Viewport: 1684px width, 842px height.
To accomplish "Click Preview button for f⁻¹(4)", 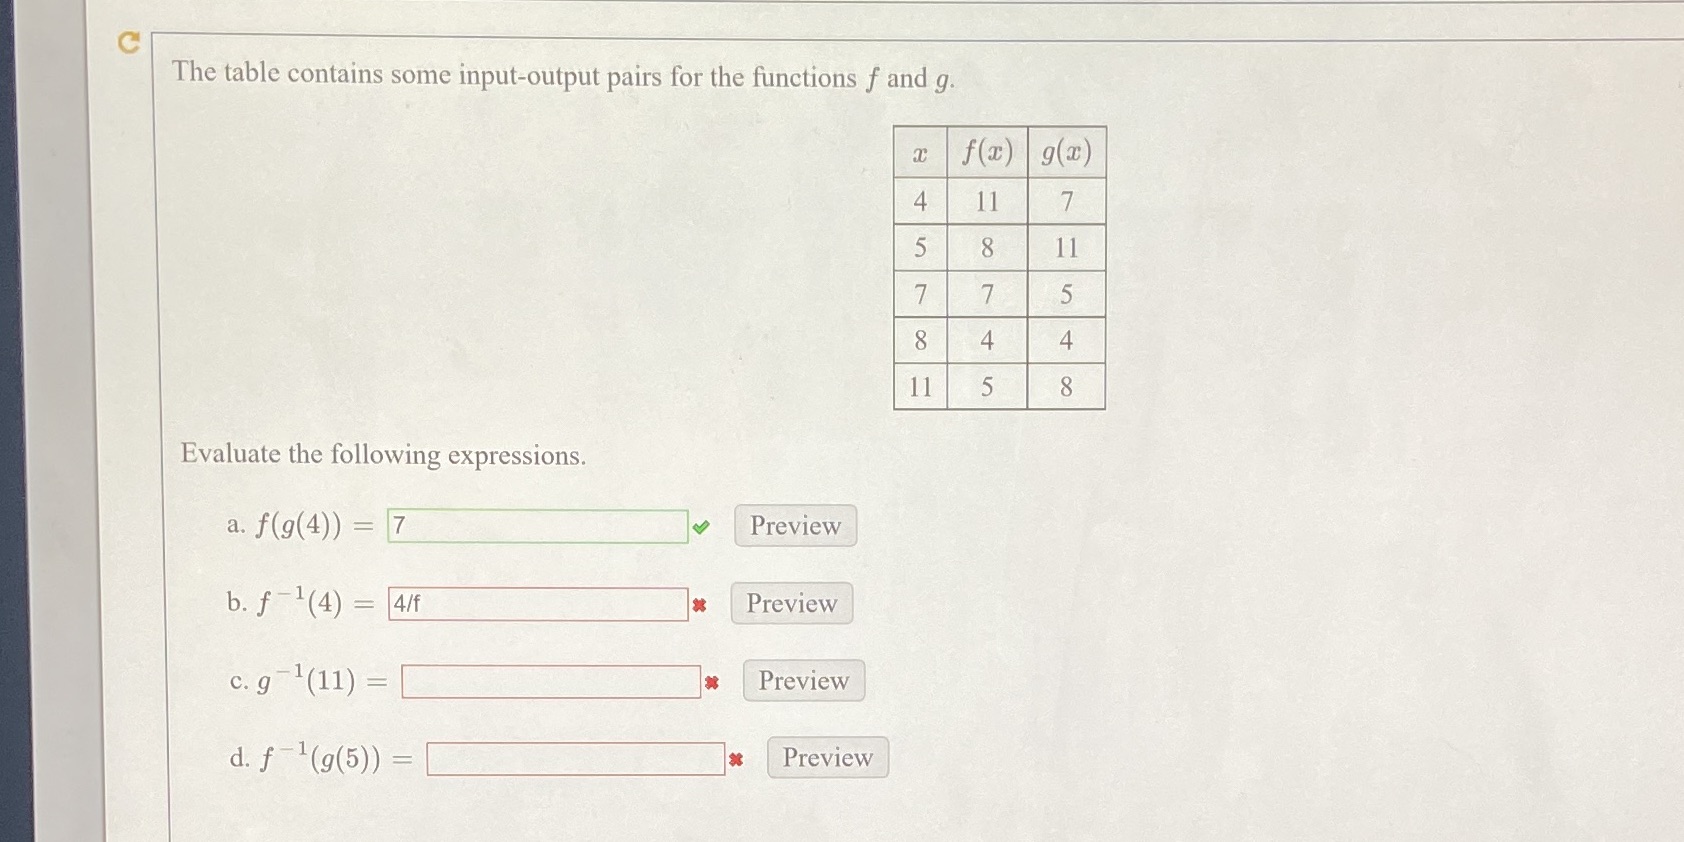I will click(790, 604).
